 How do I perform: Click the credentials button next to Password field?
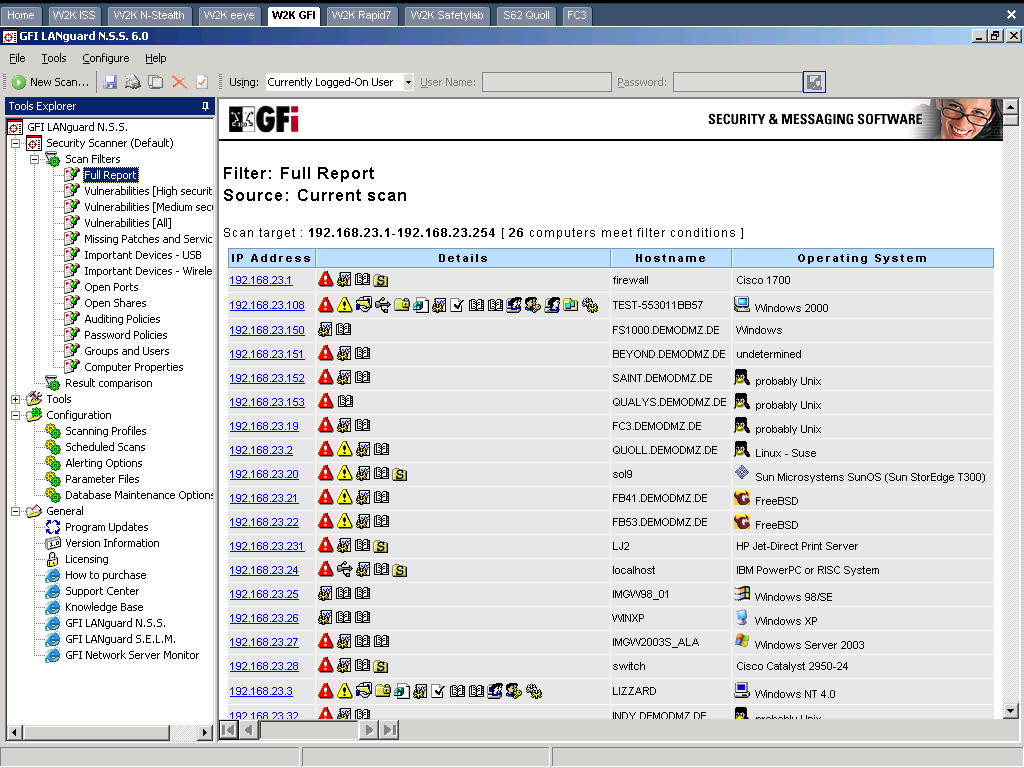pos(814,82)
